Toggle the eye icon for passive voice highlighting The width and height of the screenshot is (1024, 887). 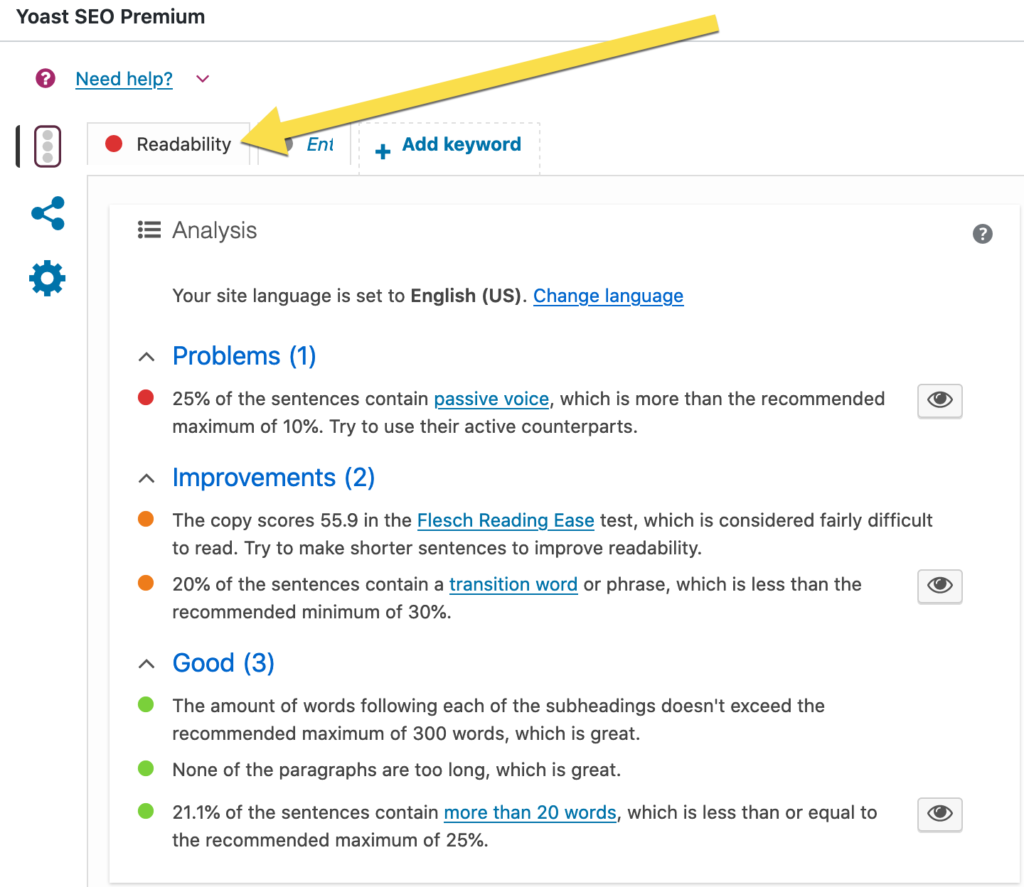[x=939, y=400]
